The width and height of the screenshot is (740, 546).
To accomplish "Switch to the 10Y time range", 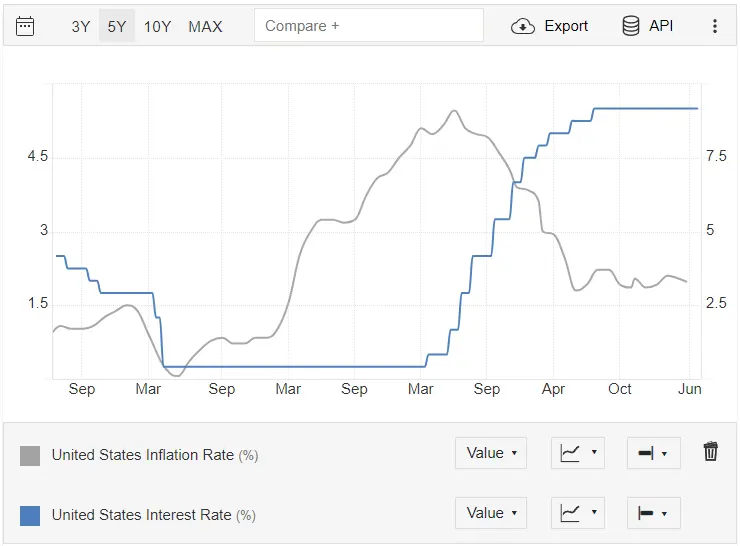I will coord(157,26).
